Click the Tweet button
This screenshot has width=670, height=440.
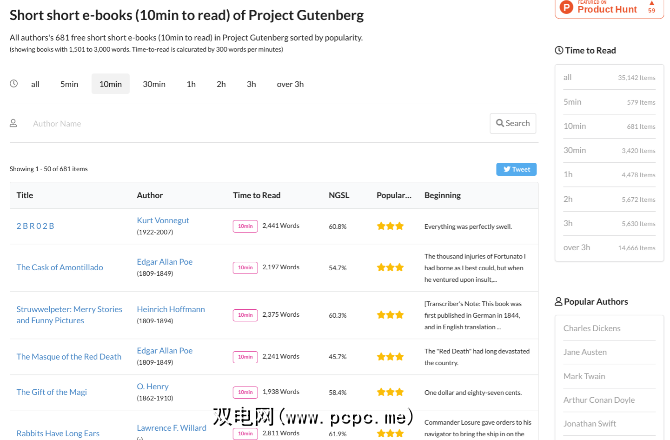tap(516, 169)
